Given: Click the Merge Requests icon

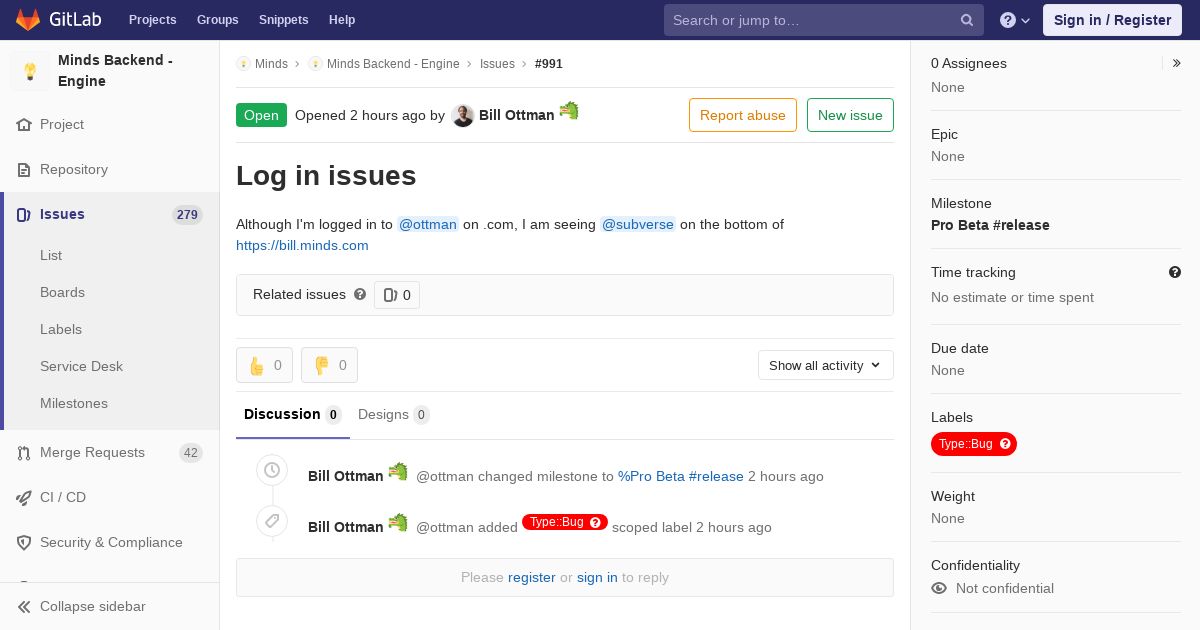Looking at the screenshot, I should [x=24, y=453].
